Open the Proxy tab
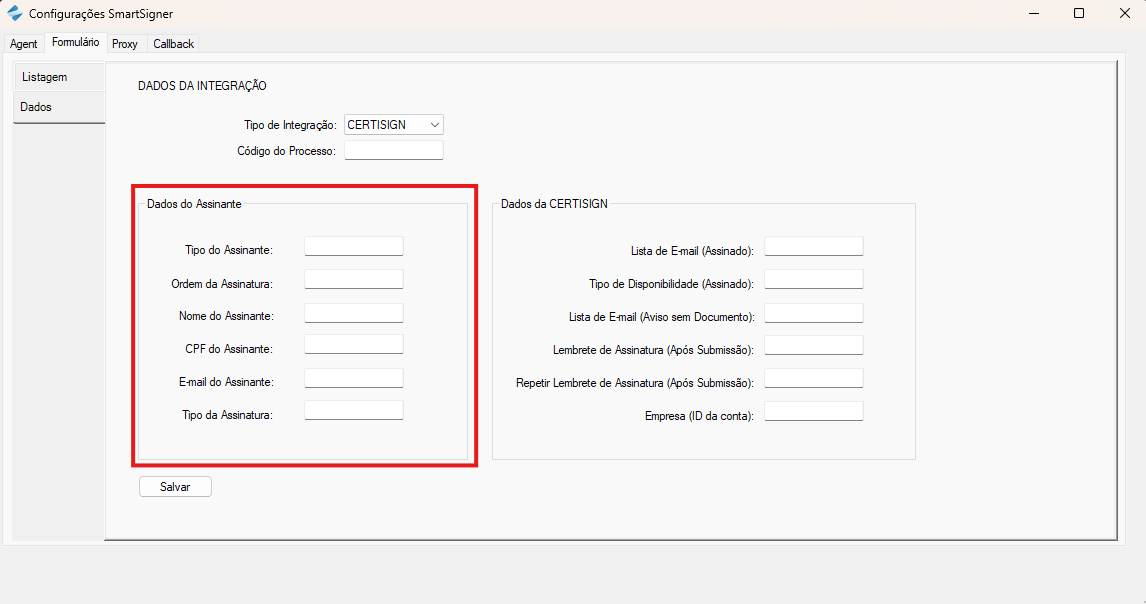 [125, 44]
